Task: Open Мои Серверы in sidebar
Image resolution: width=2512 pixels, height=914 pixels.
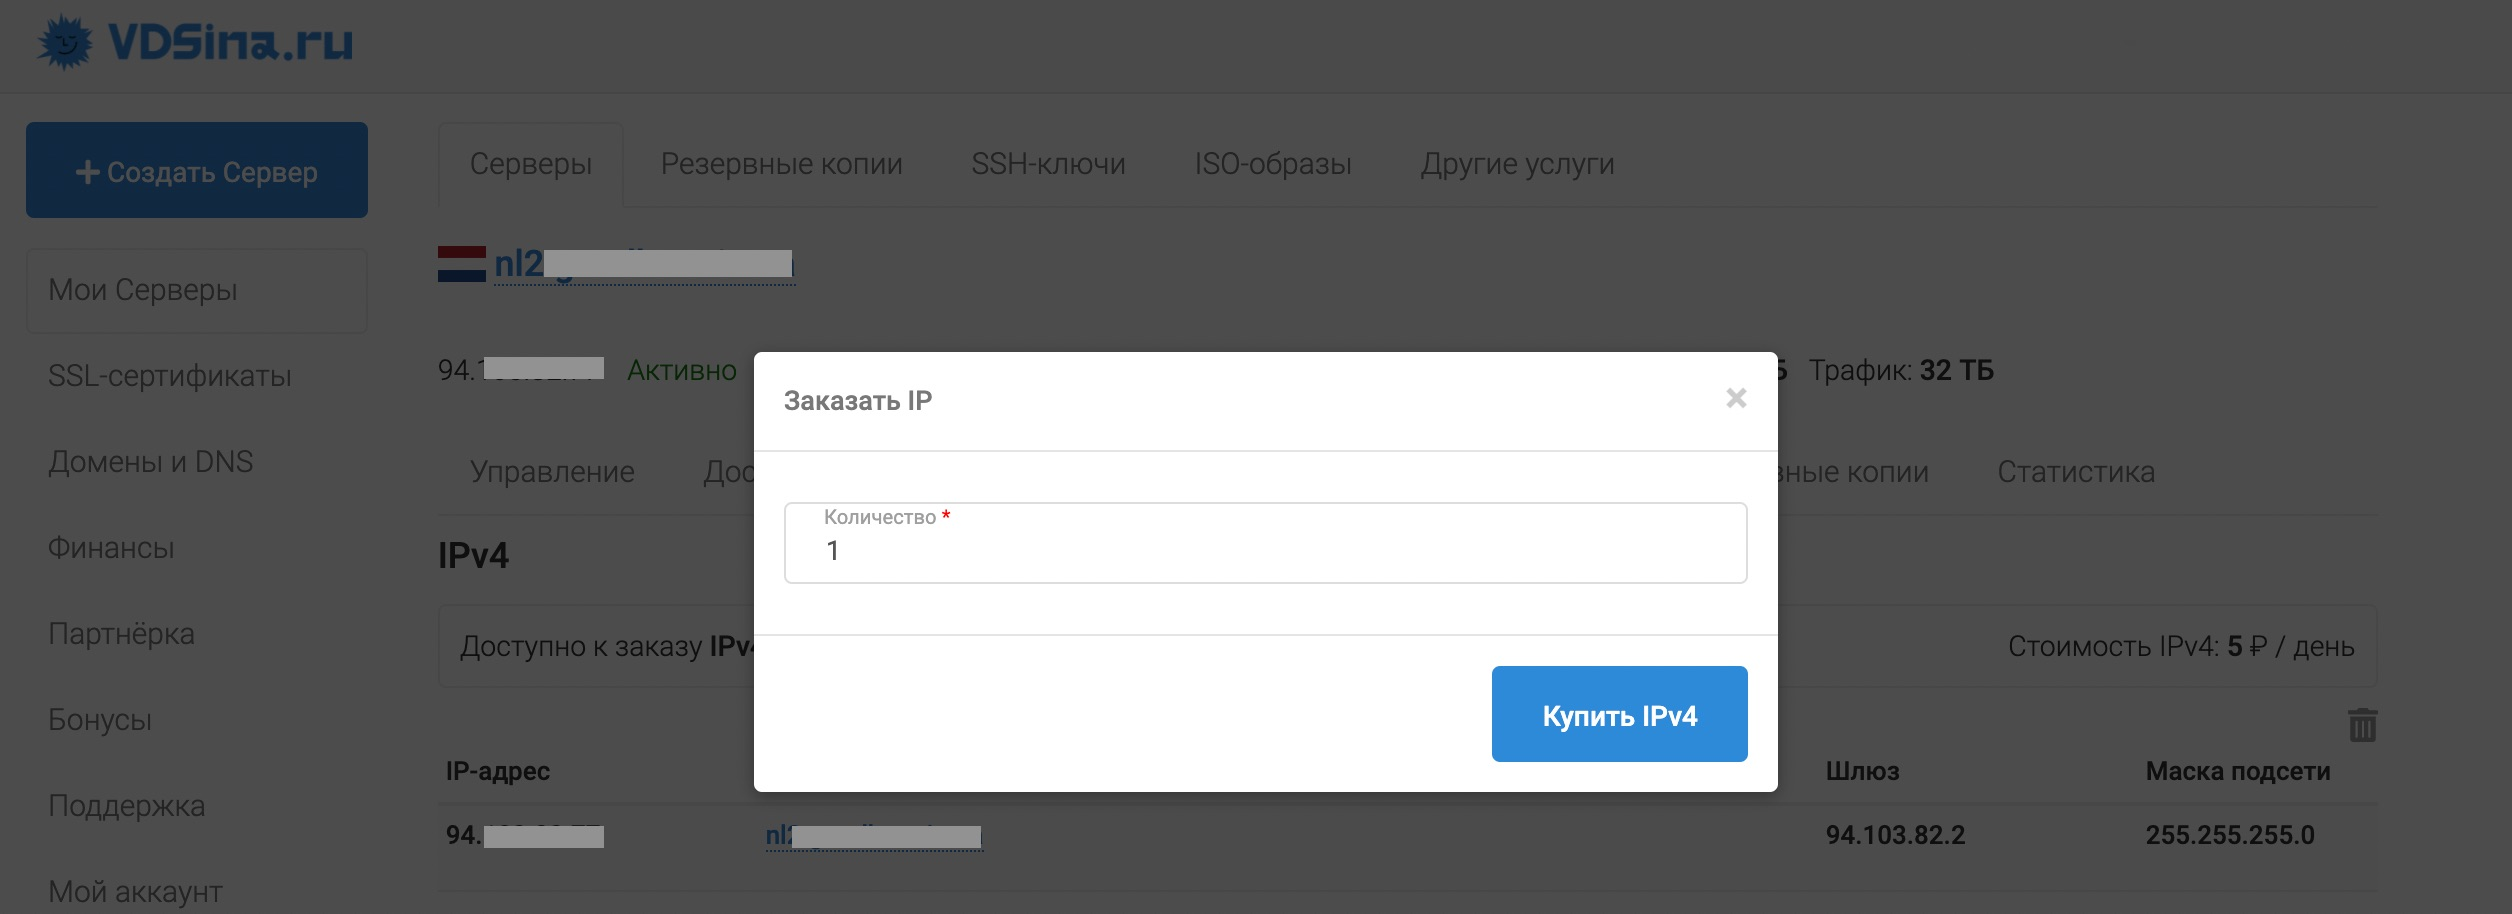Action: (x=197, y=290)
